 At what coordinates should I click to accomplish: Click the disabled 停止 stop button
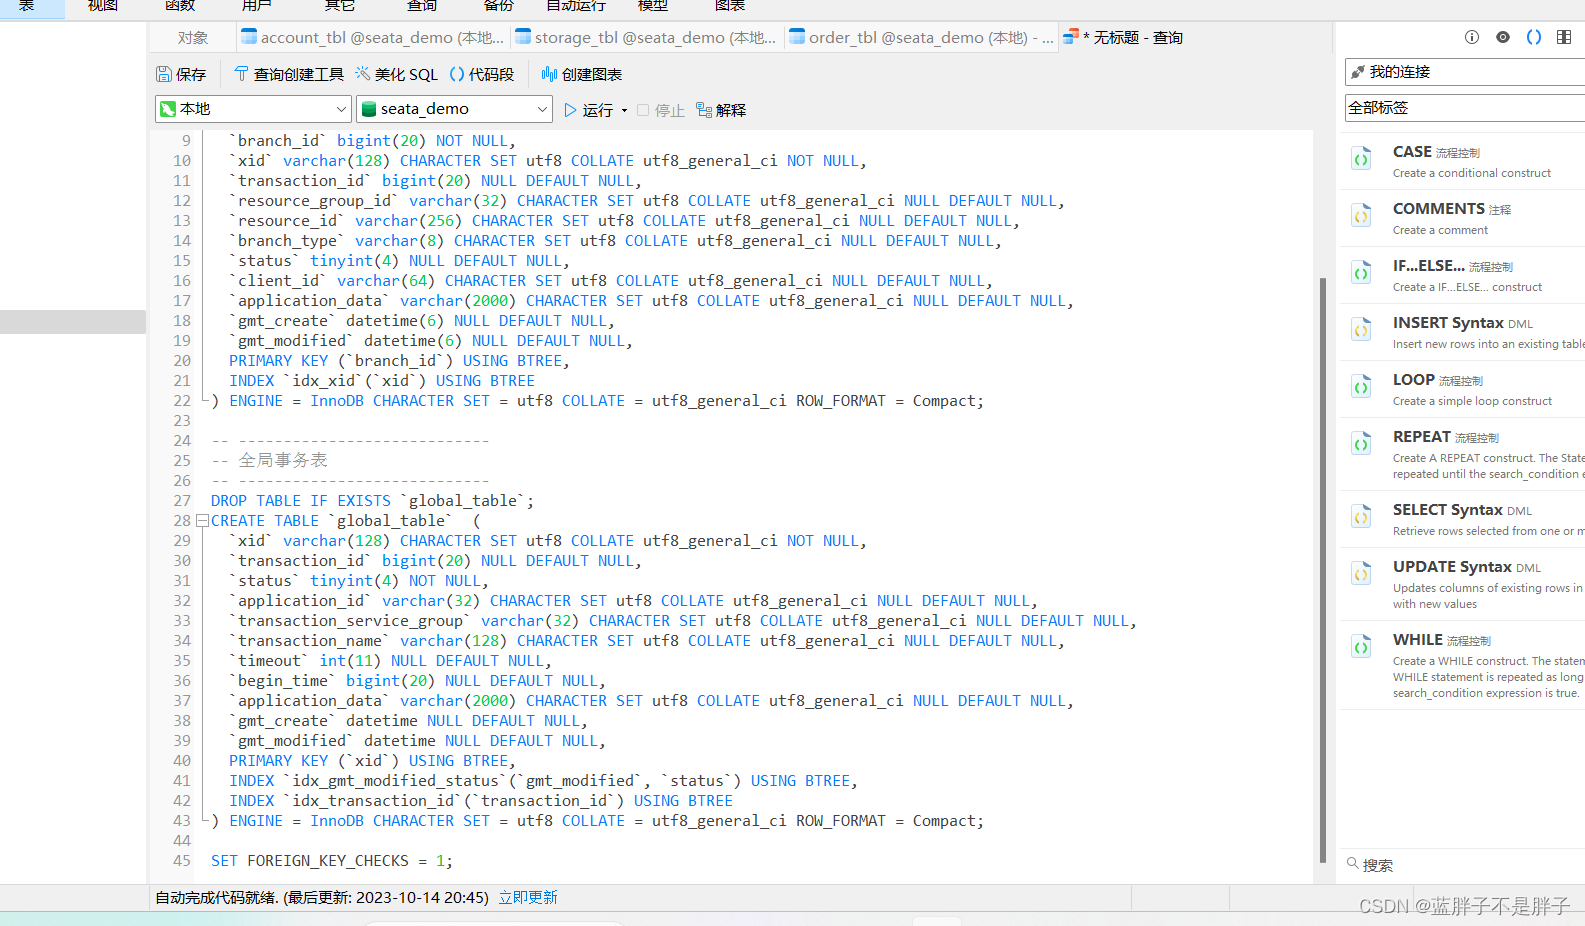click(x=660, y=110)
